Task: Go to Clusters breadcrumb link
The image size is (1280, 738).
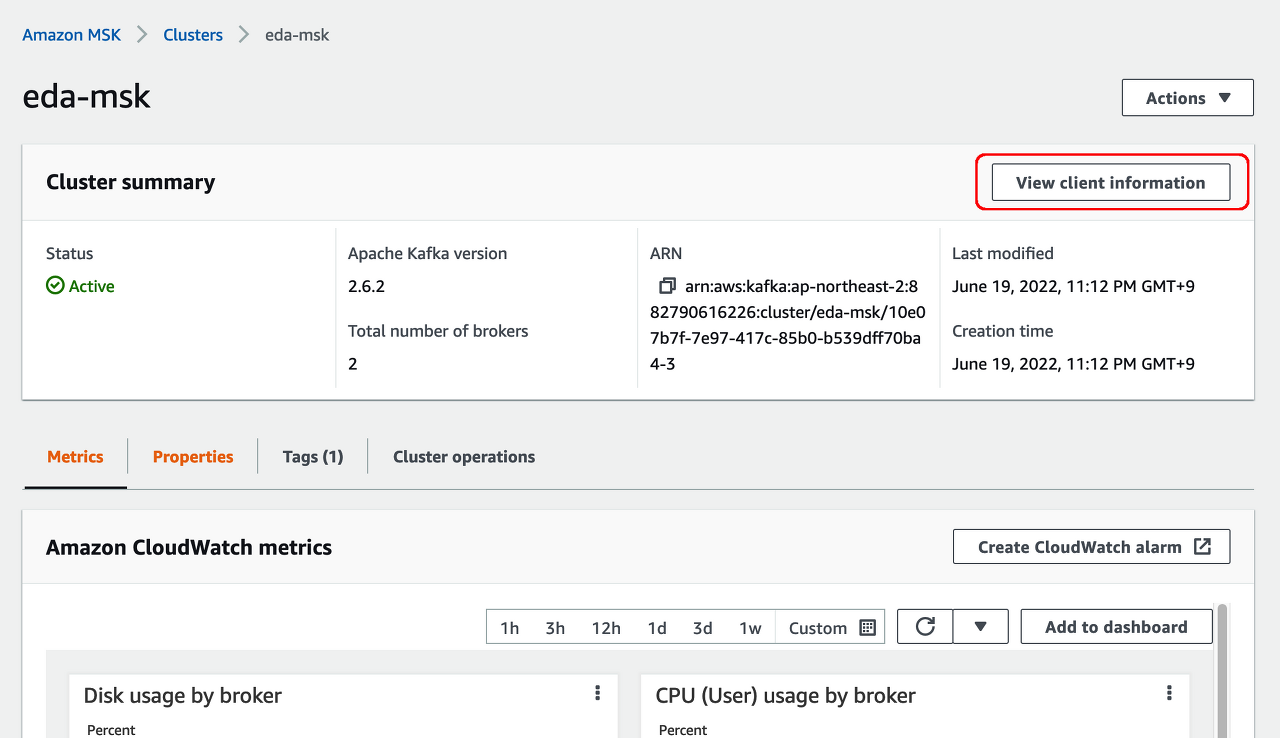Action: coord(193,35)
